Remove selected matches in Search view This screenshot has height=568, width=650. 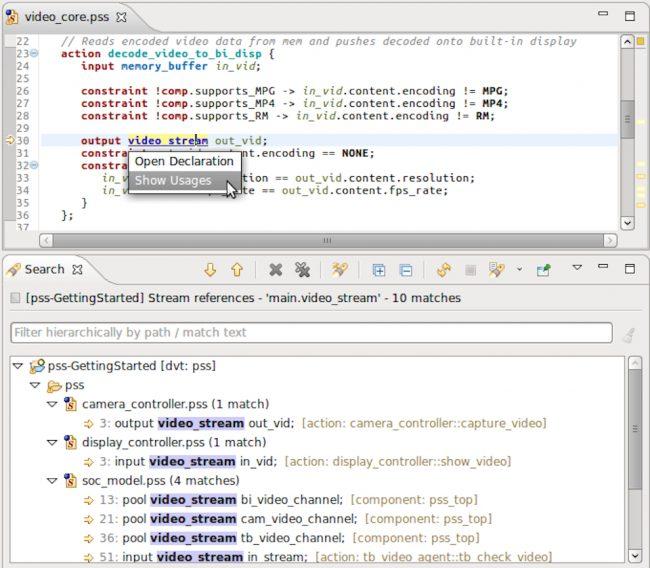(276, 270)
